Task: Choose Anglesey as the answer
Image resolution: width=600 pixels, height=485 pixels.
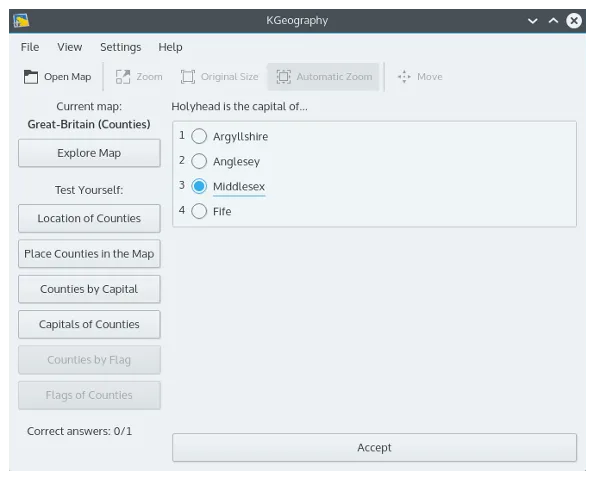Action: [199, 161]
